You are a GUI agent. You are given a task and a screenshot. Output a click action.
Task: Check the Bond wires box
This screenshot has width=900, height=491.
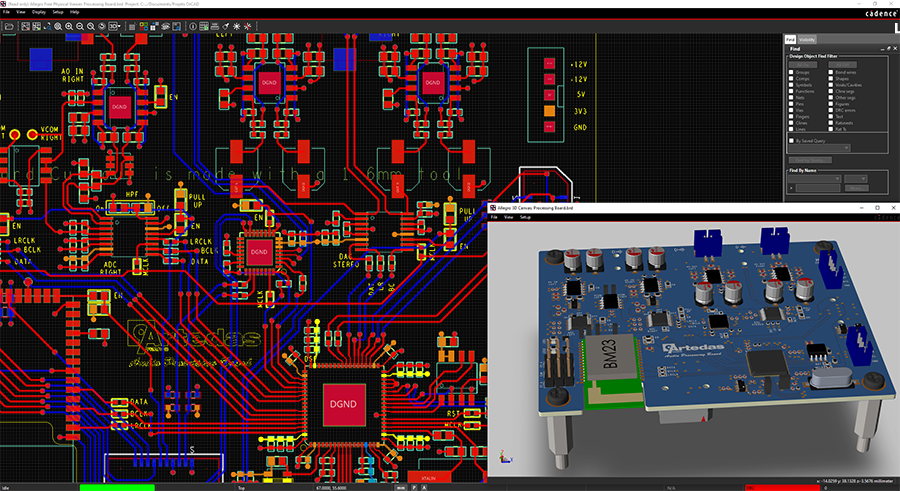[x=831, y=72]
